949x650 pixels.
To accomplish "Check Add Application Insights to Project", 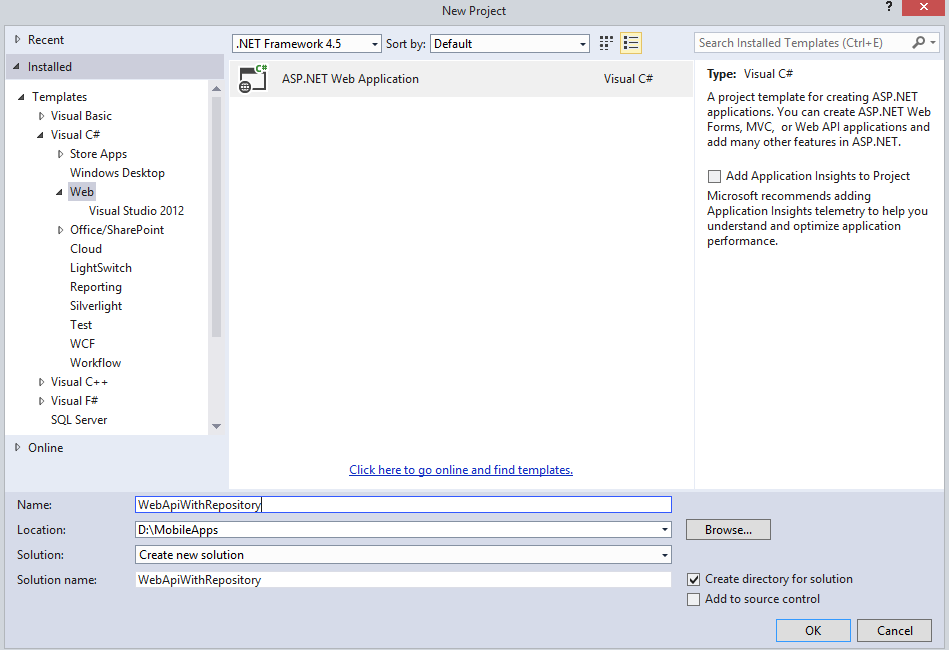I will tap(714, 176).
